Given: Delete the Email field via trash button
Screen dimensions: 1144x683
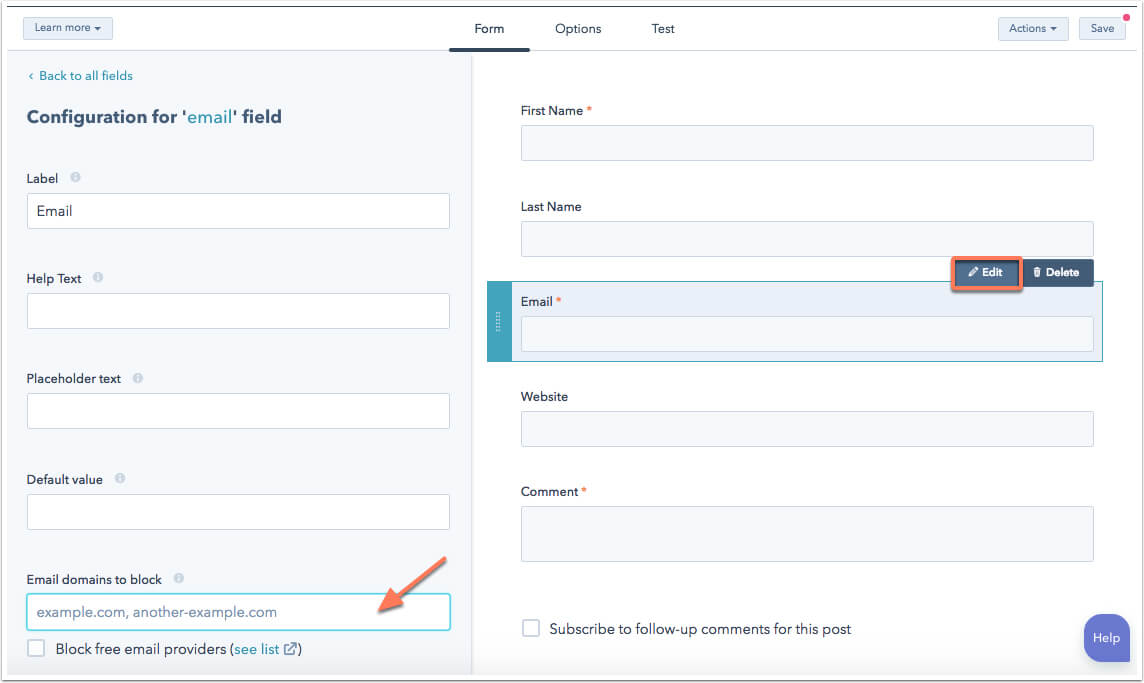Looking at the screenshot, I should [x=1056, y=272].
